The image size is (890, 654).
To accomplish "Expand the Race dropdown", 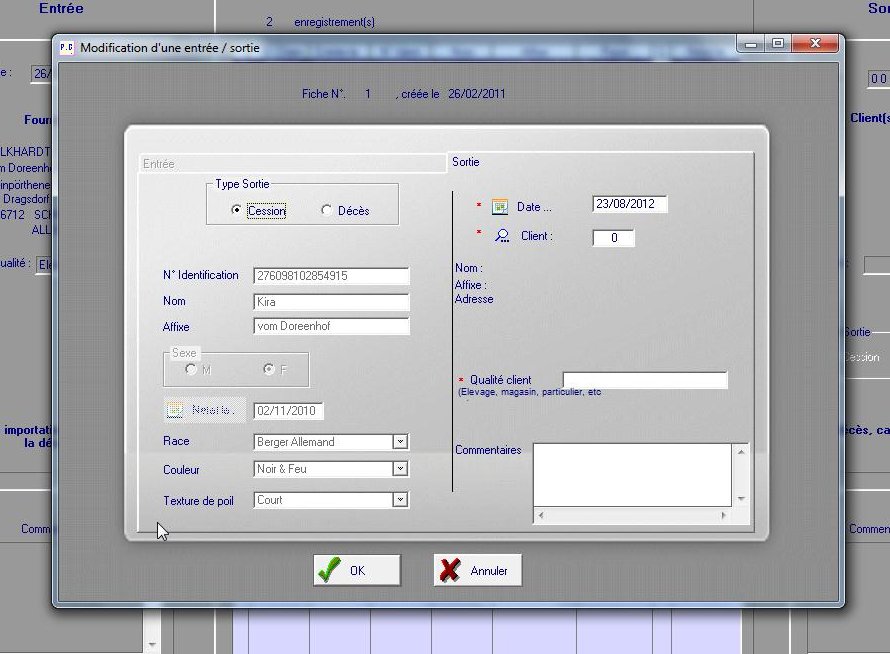I will [x=400, y=442].
